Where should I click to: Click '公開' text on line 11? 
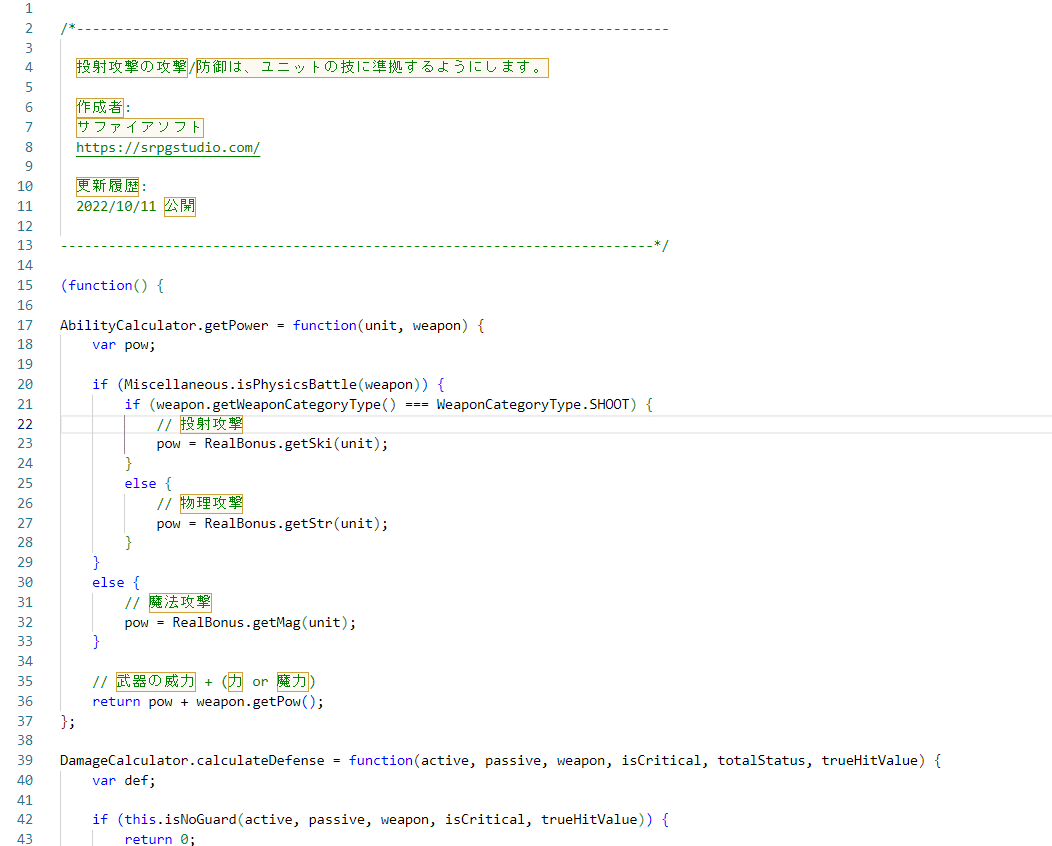point(180,206)
